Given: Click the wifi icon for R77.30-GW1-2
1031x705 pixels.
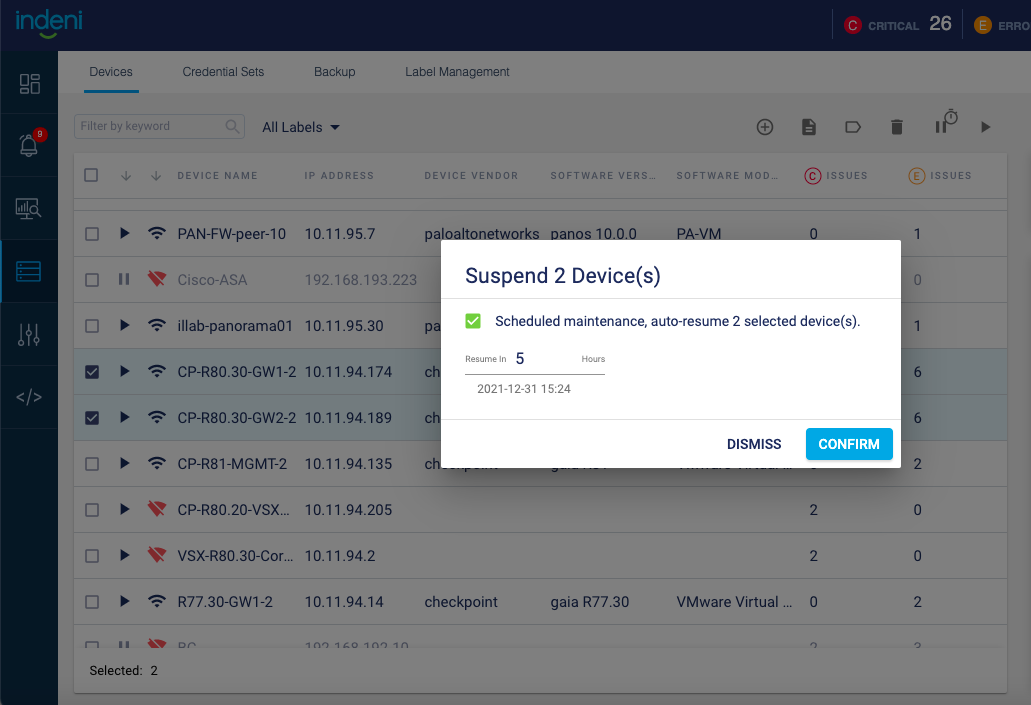Looking at the screenshot, I should tap(156, 601).
